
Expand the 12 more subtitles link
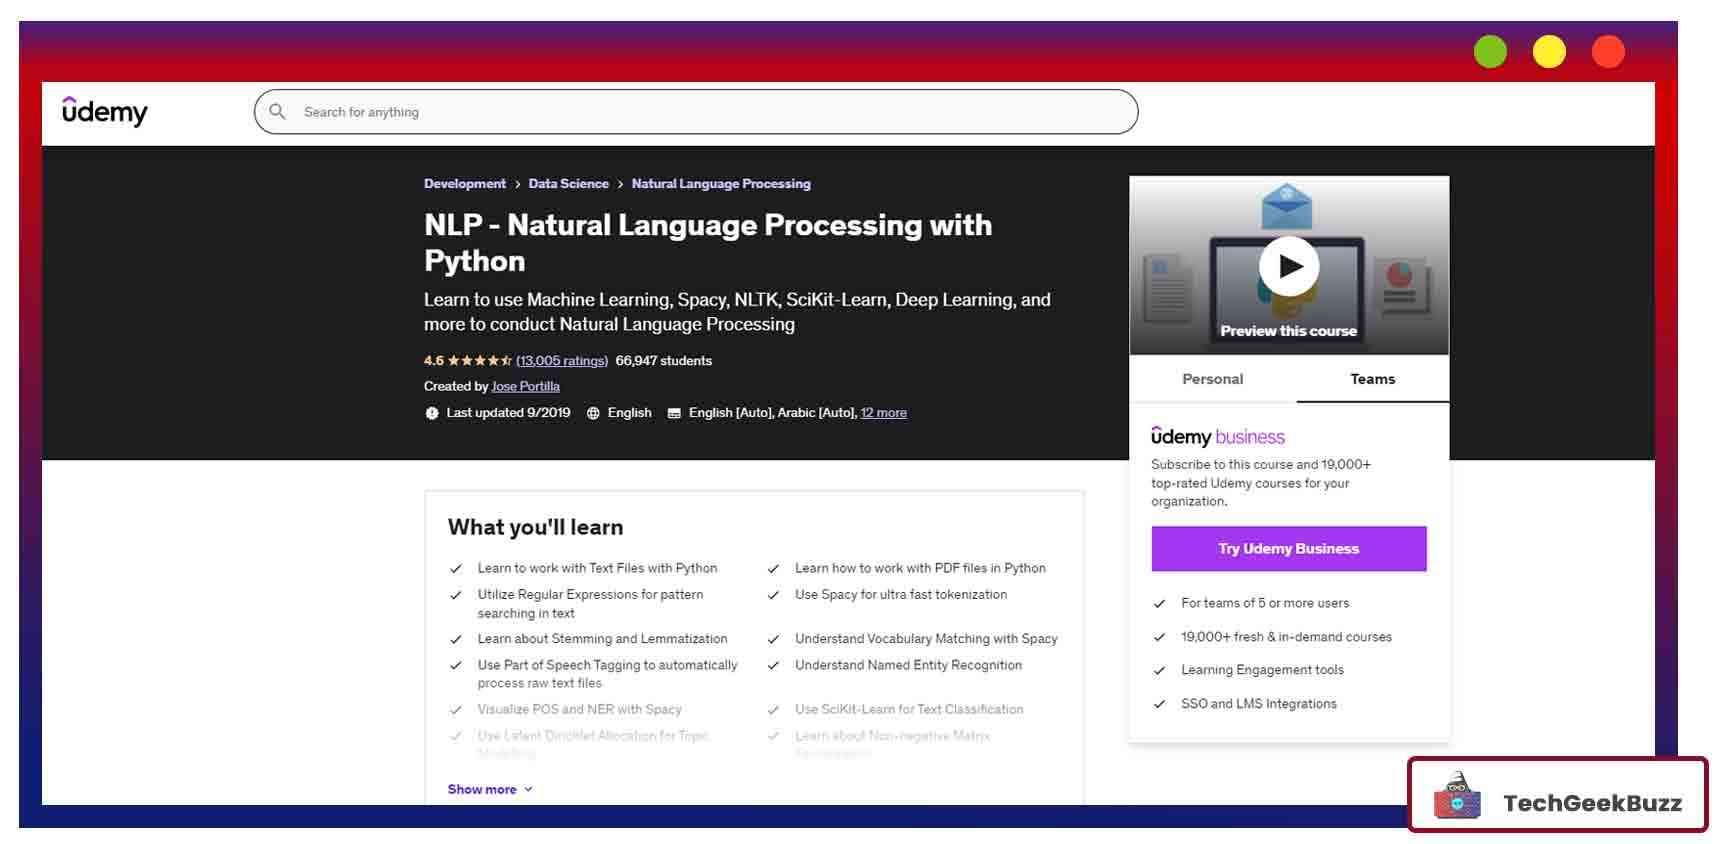[x=883, y=413]
